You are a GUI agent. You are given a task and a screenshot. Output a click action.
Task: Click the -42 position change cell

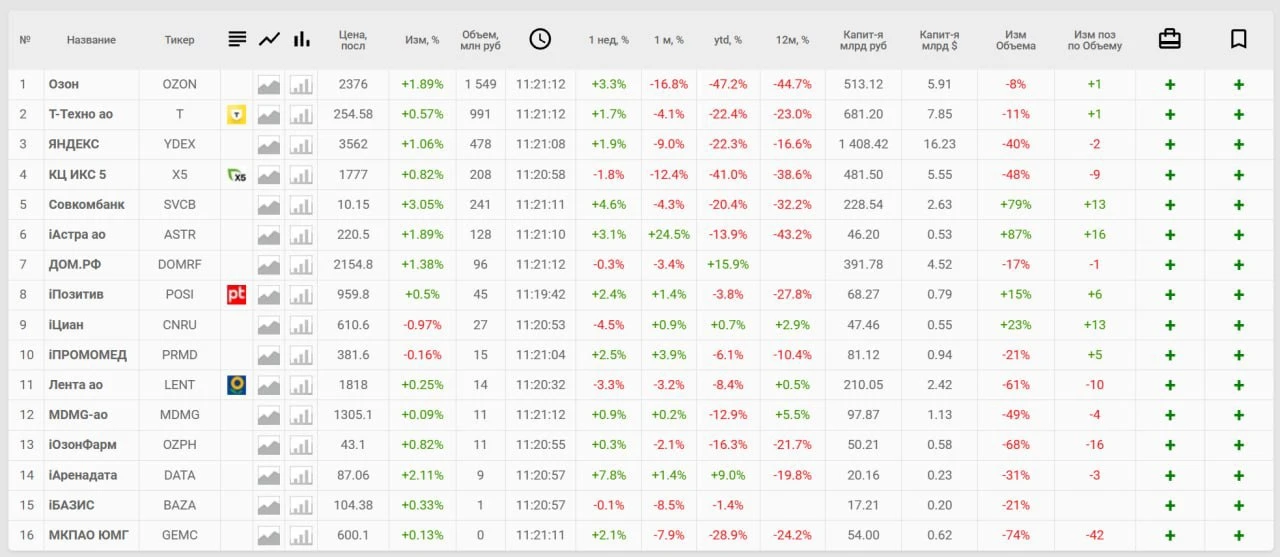pos(1094,535)
